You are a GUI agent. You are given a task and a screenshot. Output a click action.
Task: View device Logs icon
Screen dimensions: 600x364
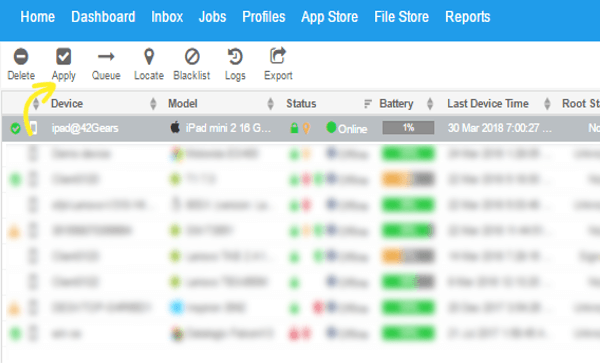[235, 57]
